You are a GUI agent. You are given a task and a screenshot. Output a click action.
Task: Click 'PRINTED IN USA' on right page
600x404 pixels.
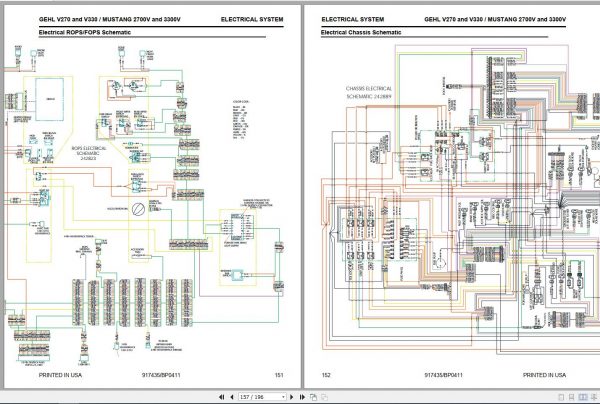point(544,375)
